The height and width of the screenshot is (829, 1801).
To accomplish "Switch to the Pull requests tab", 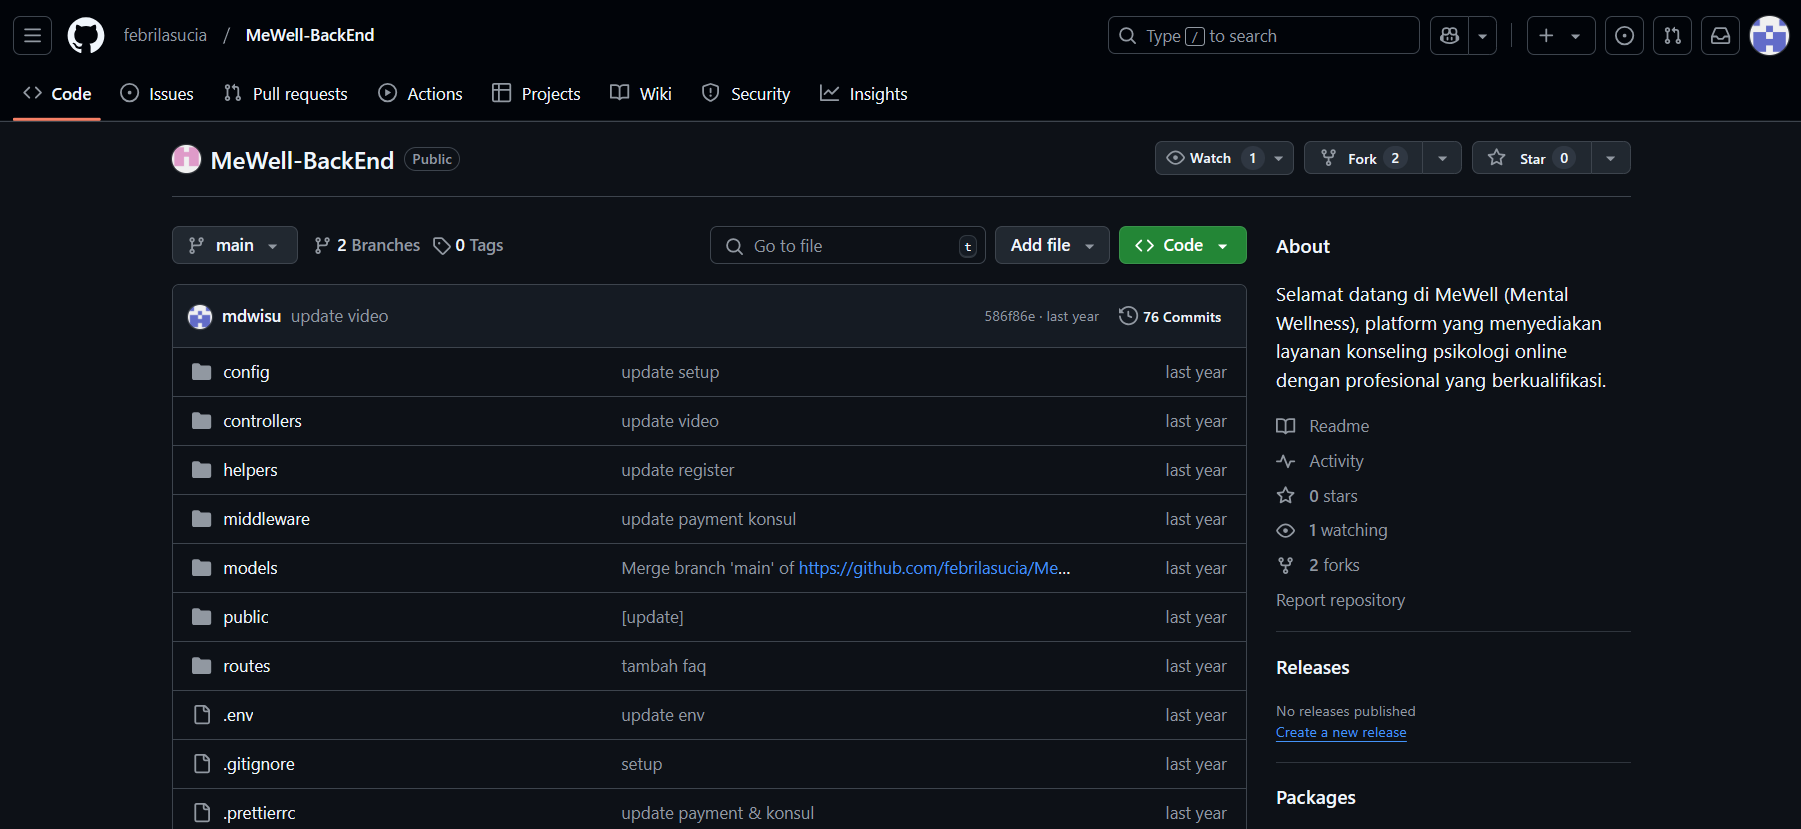I will coord(286,94).
